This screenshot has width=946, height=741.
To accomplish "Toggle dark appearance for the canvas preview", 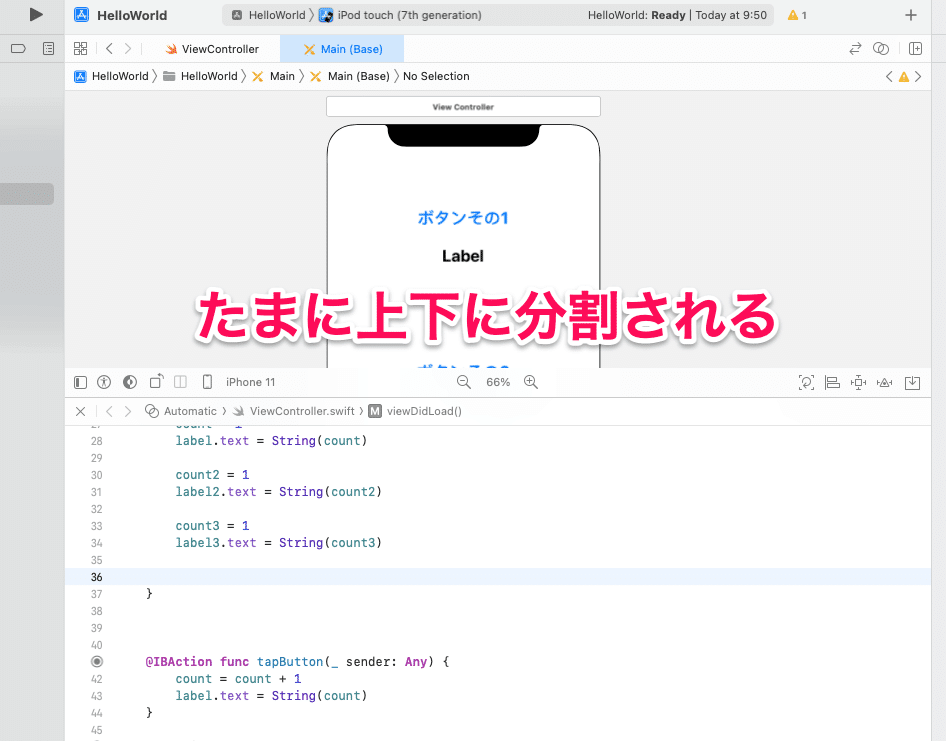I will tap(129, 381).
